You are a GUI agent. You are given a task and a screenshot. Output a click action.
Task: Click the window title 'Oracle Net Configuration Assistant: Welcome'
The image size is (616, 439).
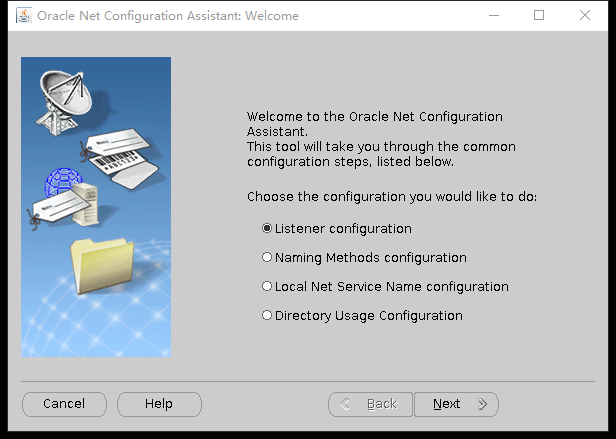click(168, 16)
